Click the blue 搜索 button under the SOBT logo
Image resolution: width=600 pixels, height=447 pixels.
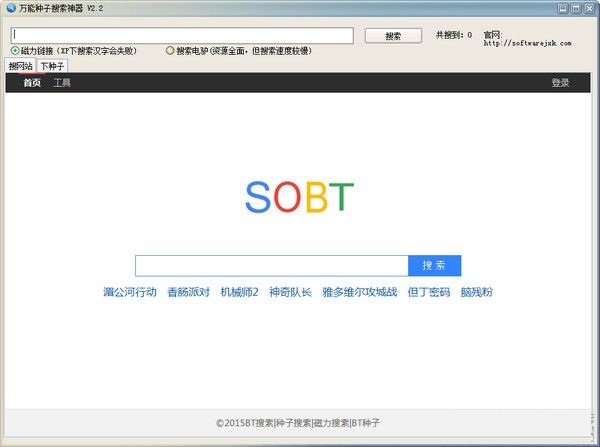(434, 266)
